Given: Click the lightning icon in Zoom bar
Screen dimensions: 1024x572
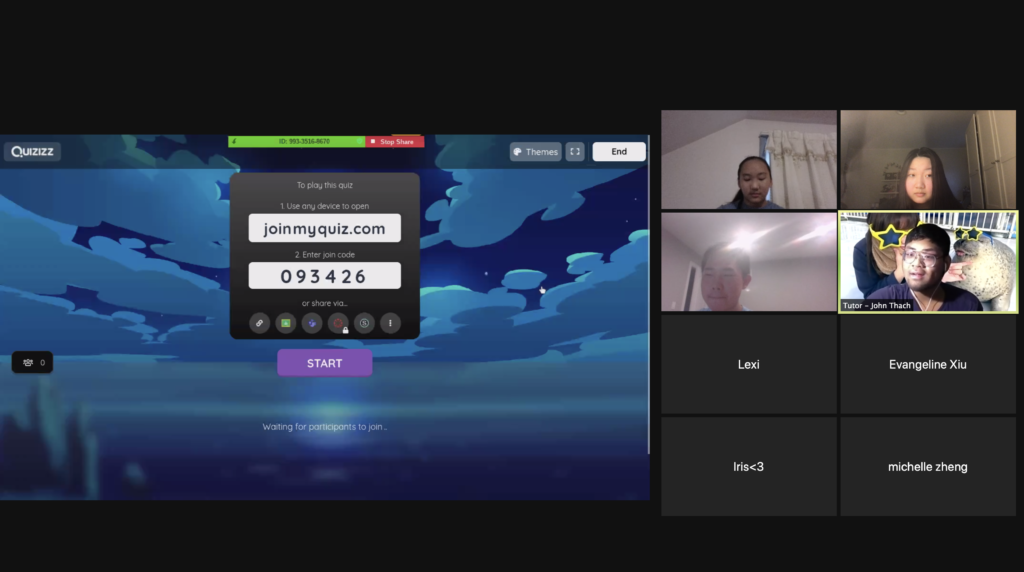Looking at the screenshot, I should pyautogui.click(x=234, y=142).
